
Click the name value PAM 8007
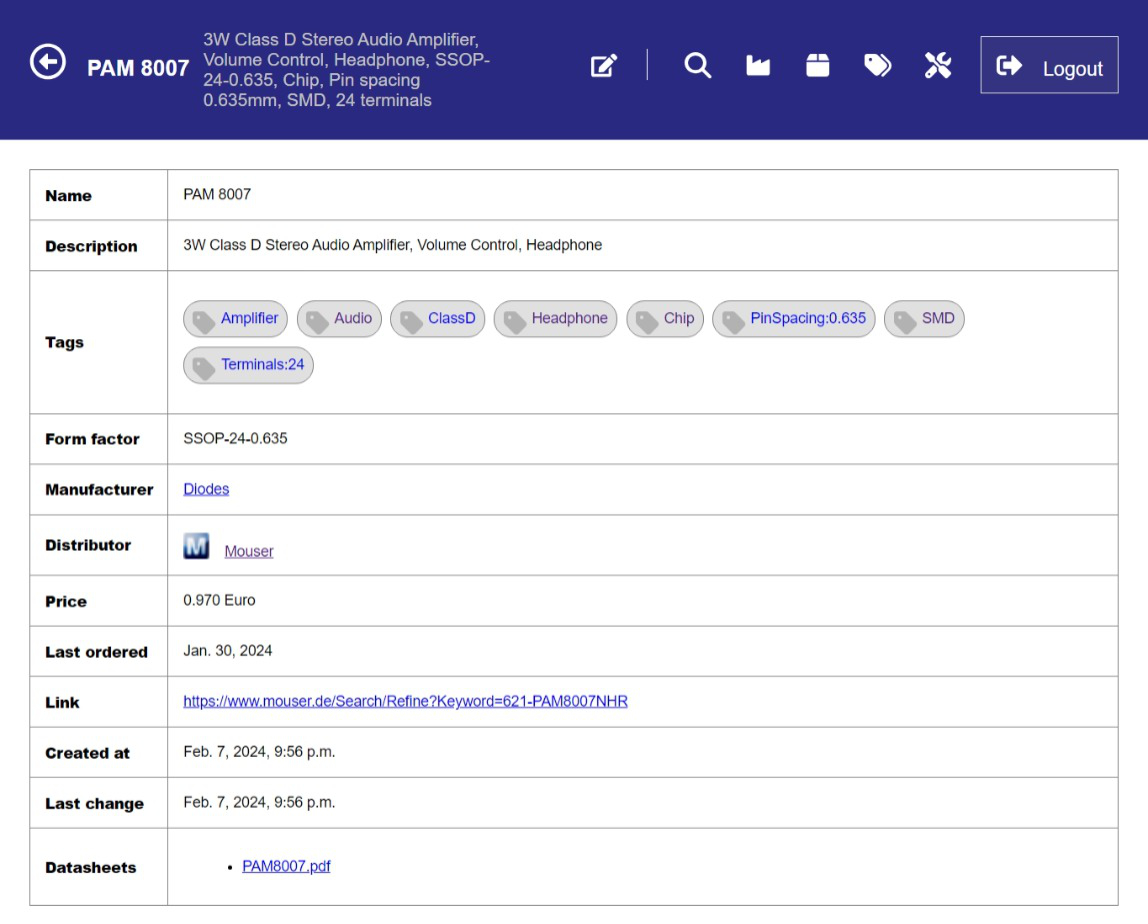tap(217, 194)
